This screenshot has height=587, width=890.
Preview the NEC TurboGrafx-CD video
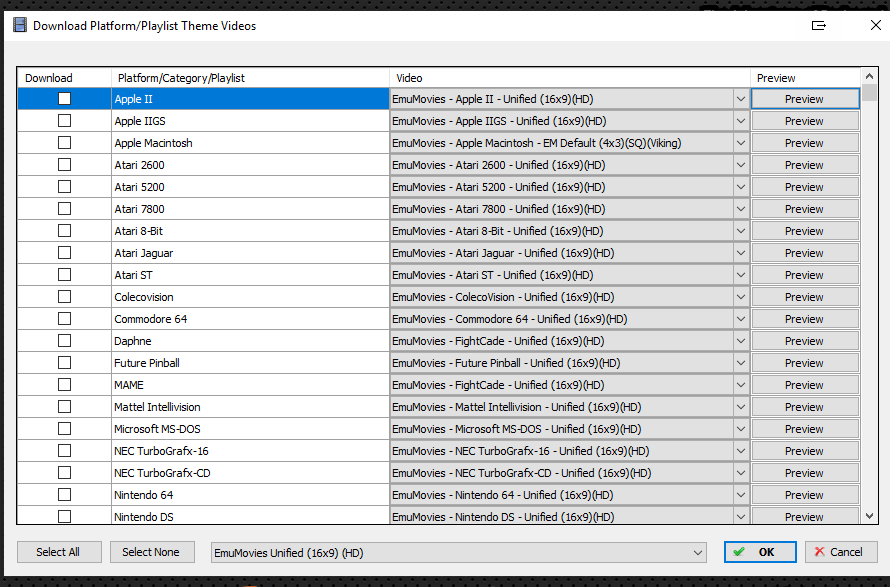coord(805,473)
